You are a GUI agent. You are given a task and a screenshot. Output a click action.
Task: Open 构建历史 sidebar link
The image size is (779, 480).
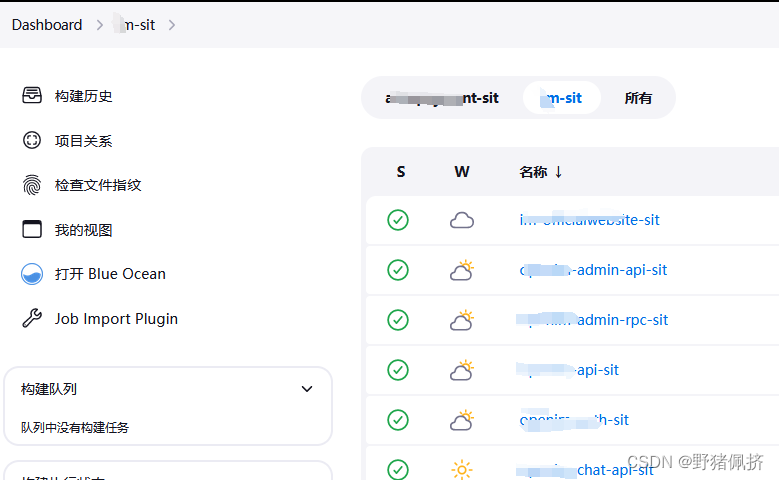(83, 96)
